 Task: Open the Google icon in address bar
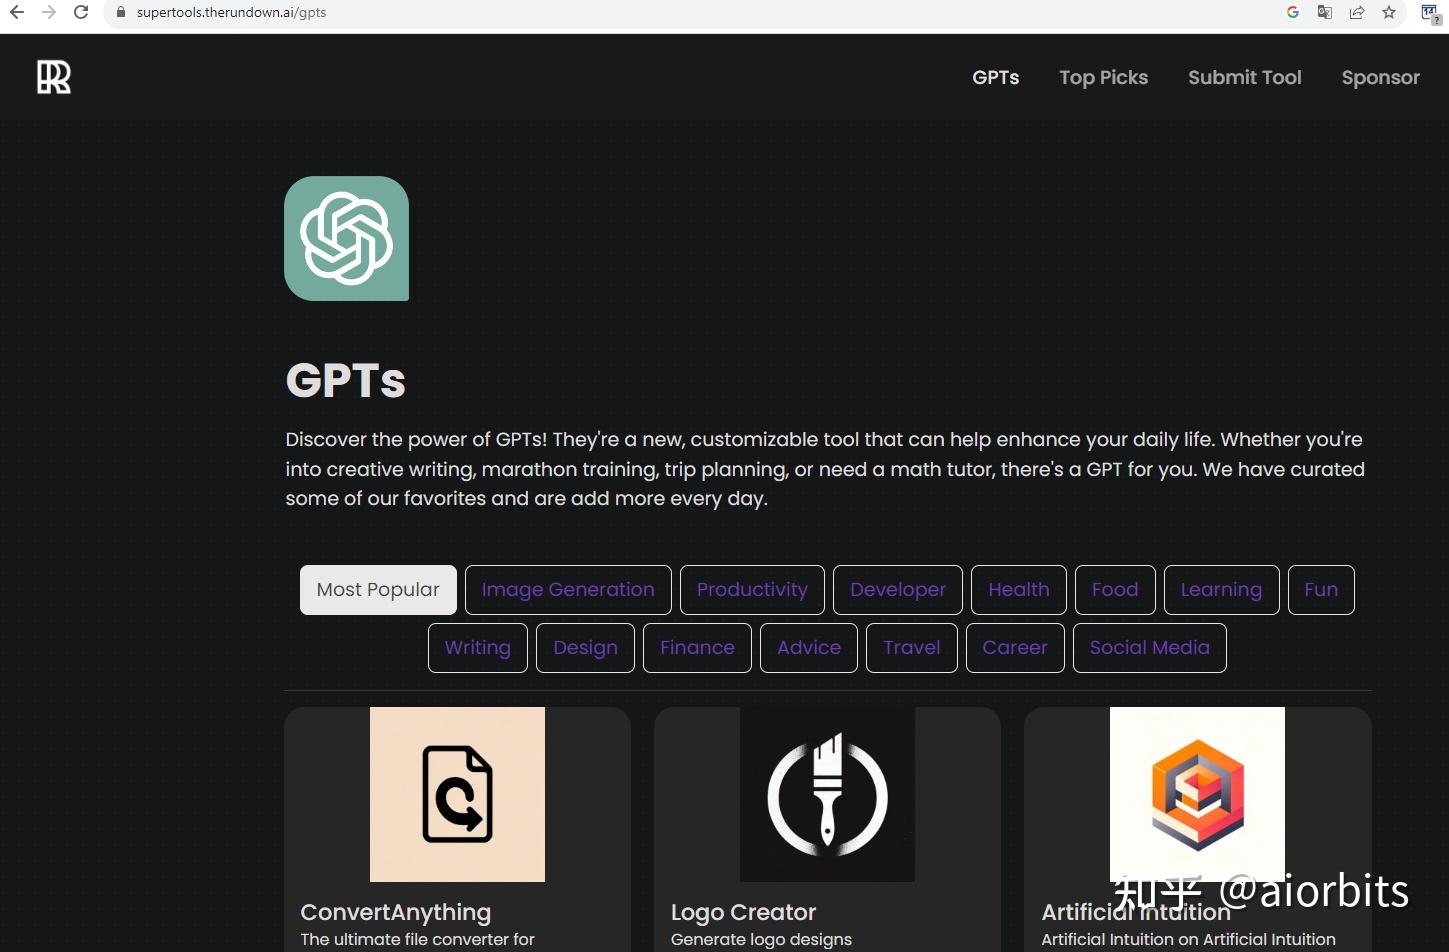point(1293,12)
